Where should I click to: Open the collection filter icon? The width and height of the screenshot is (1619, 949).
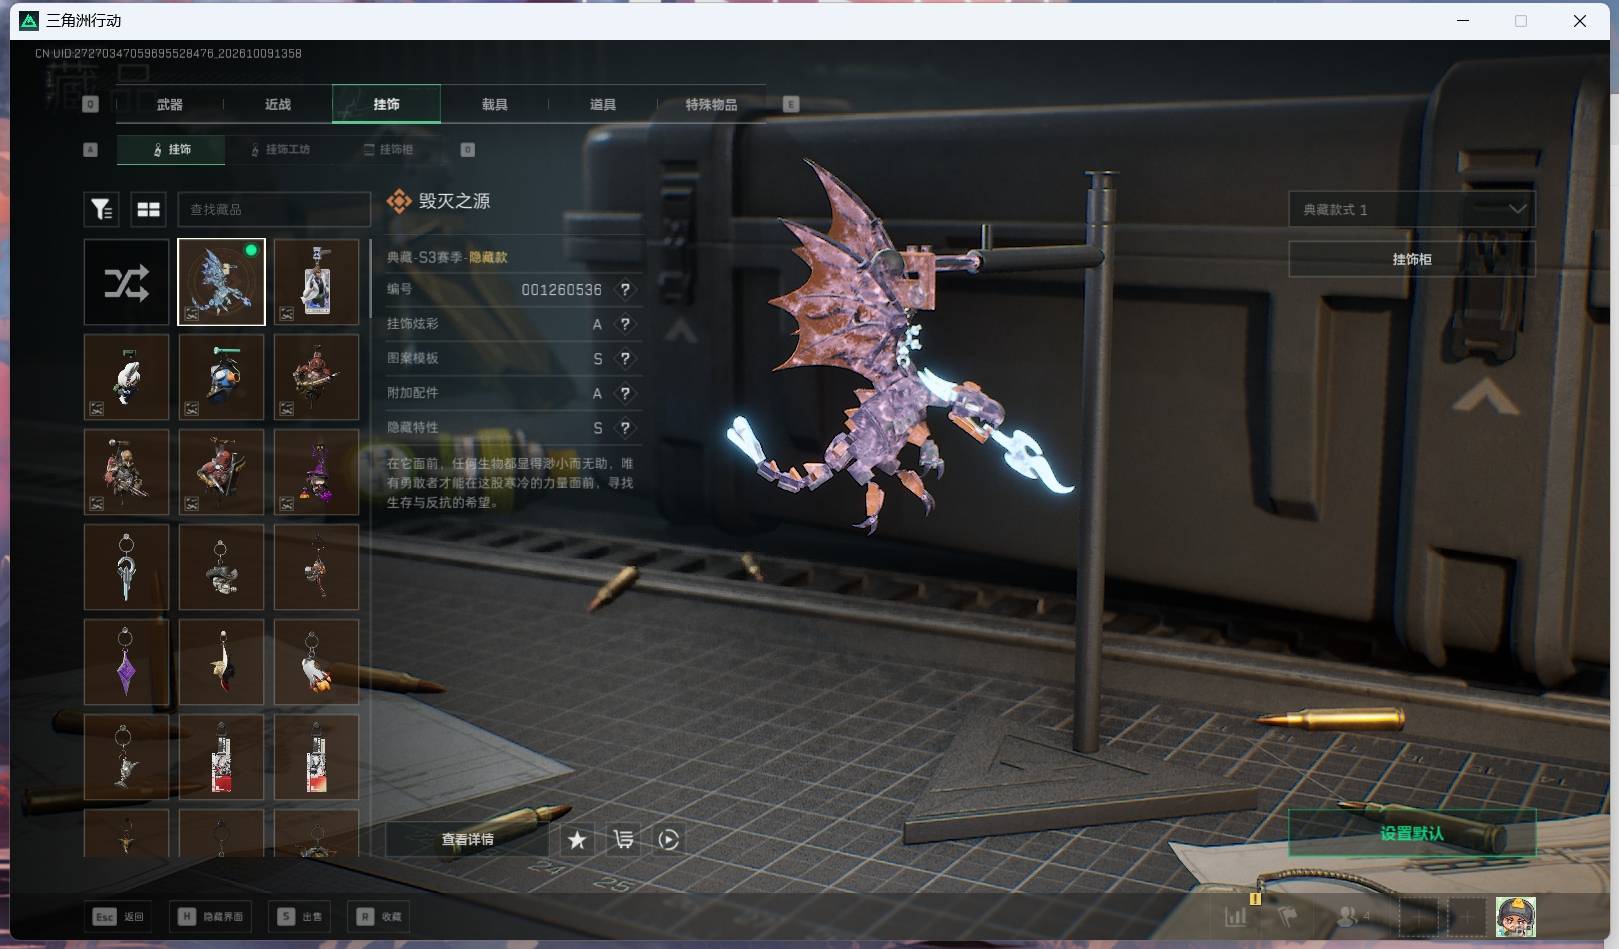(101, 209)
